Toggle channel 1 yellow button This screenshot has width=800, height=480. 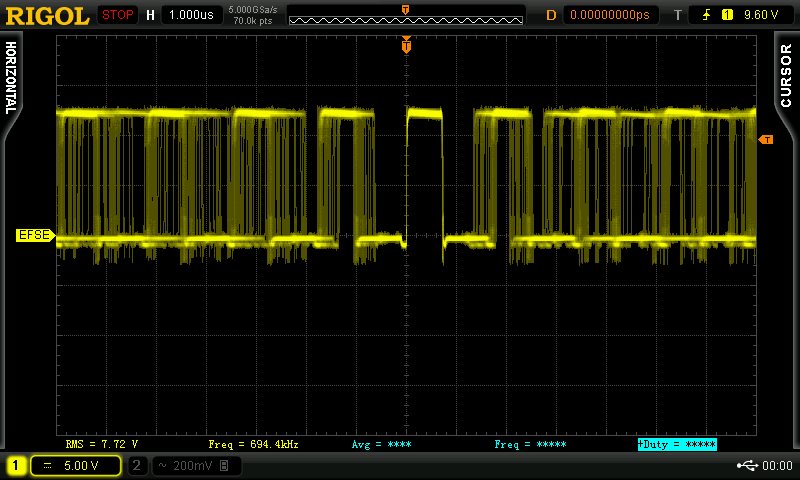click(15, 465)
